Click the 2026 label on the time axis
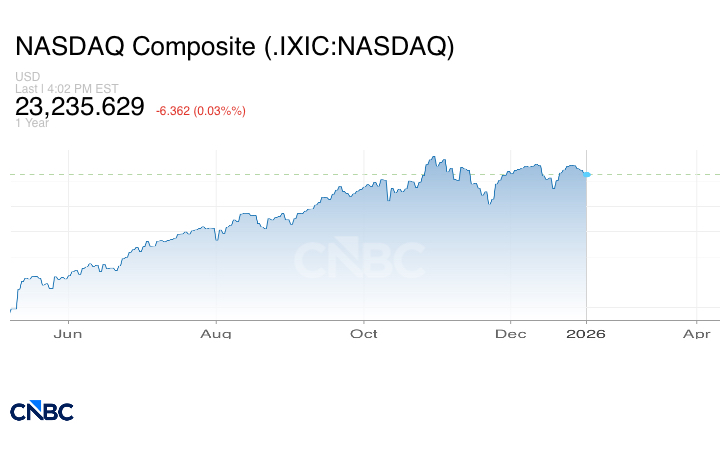Viewport: 720px width, 450px height. [586, 334]
